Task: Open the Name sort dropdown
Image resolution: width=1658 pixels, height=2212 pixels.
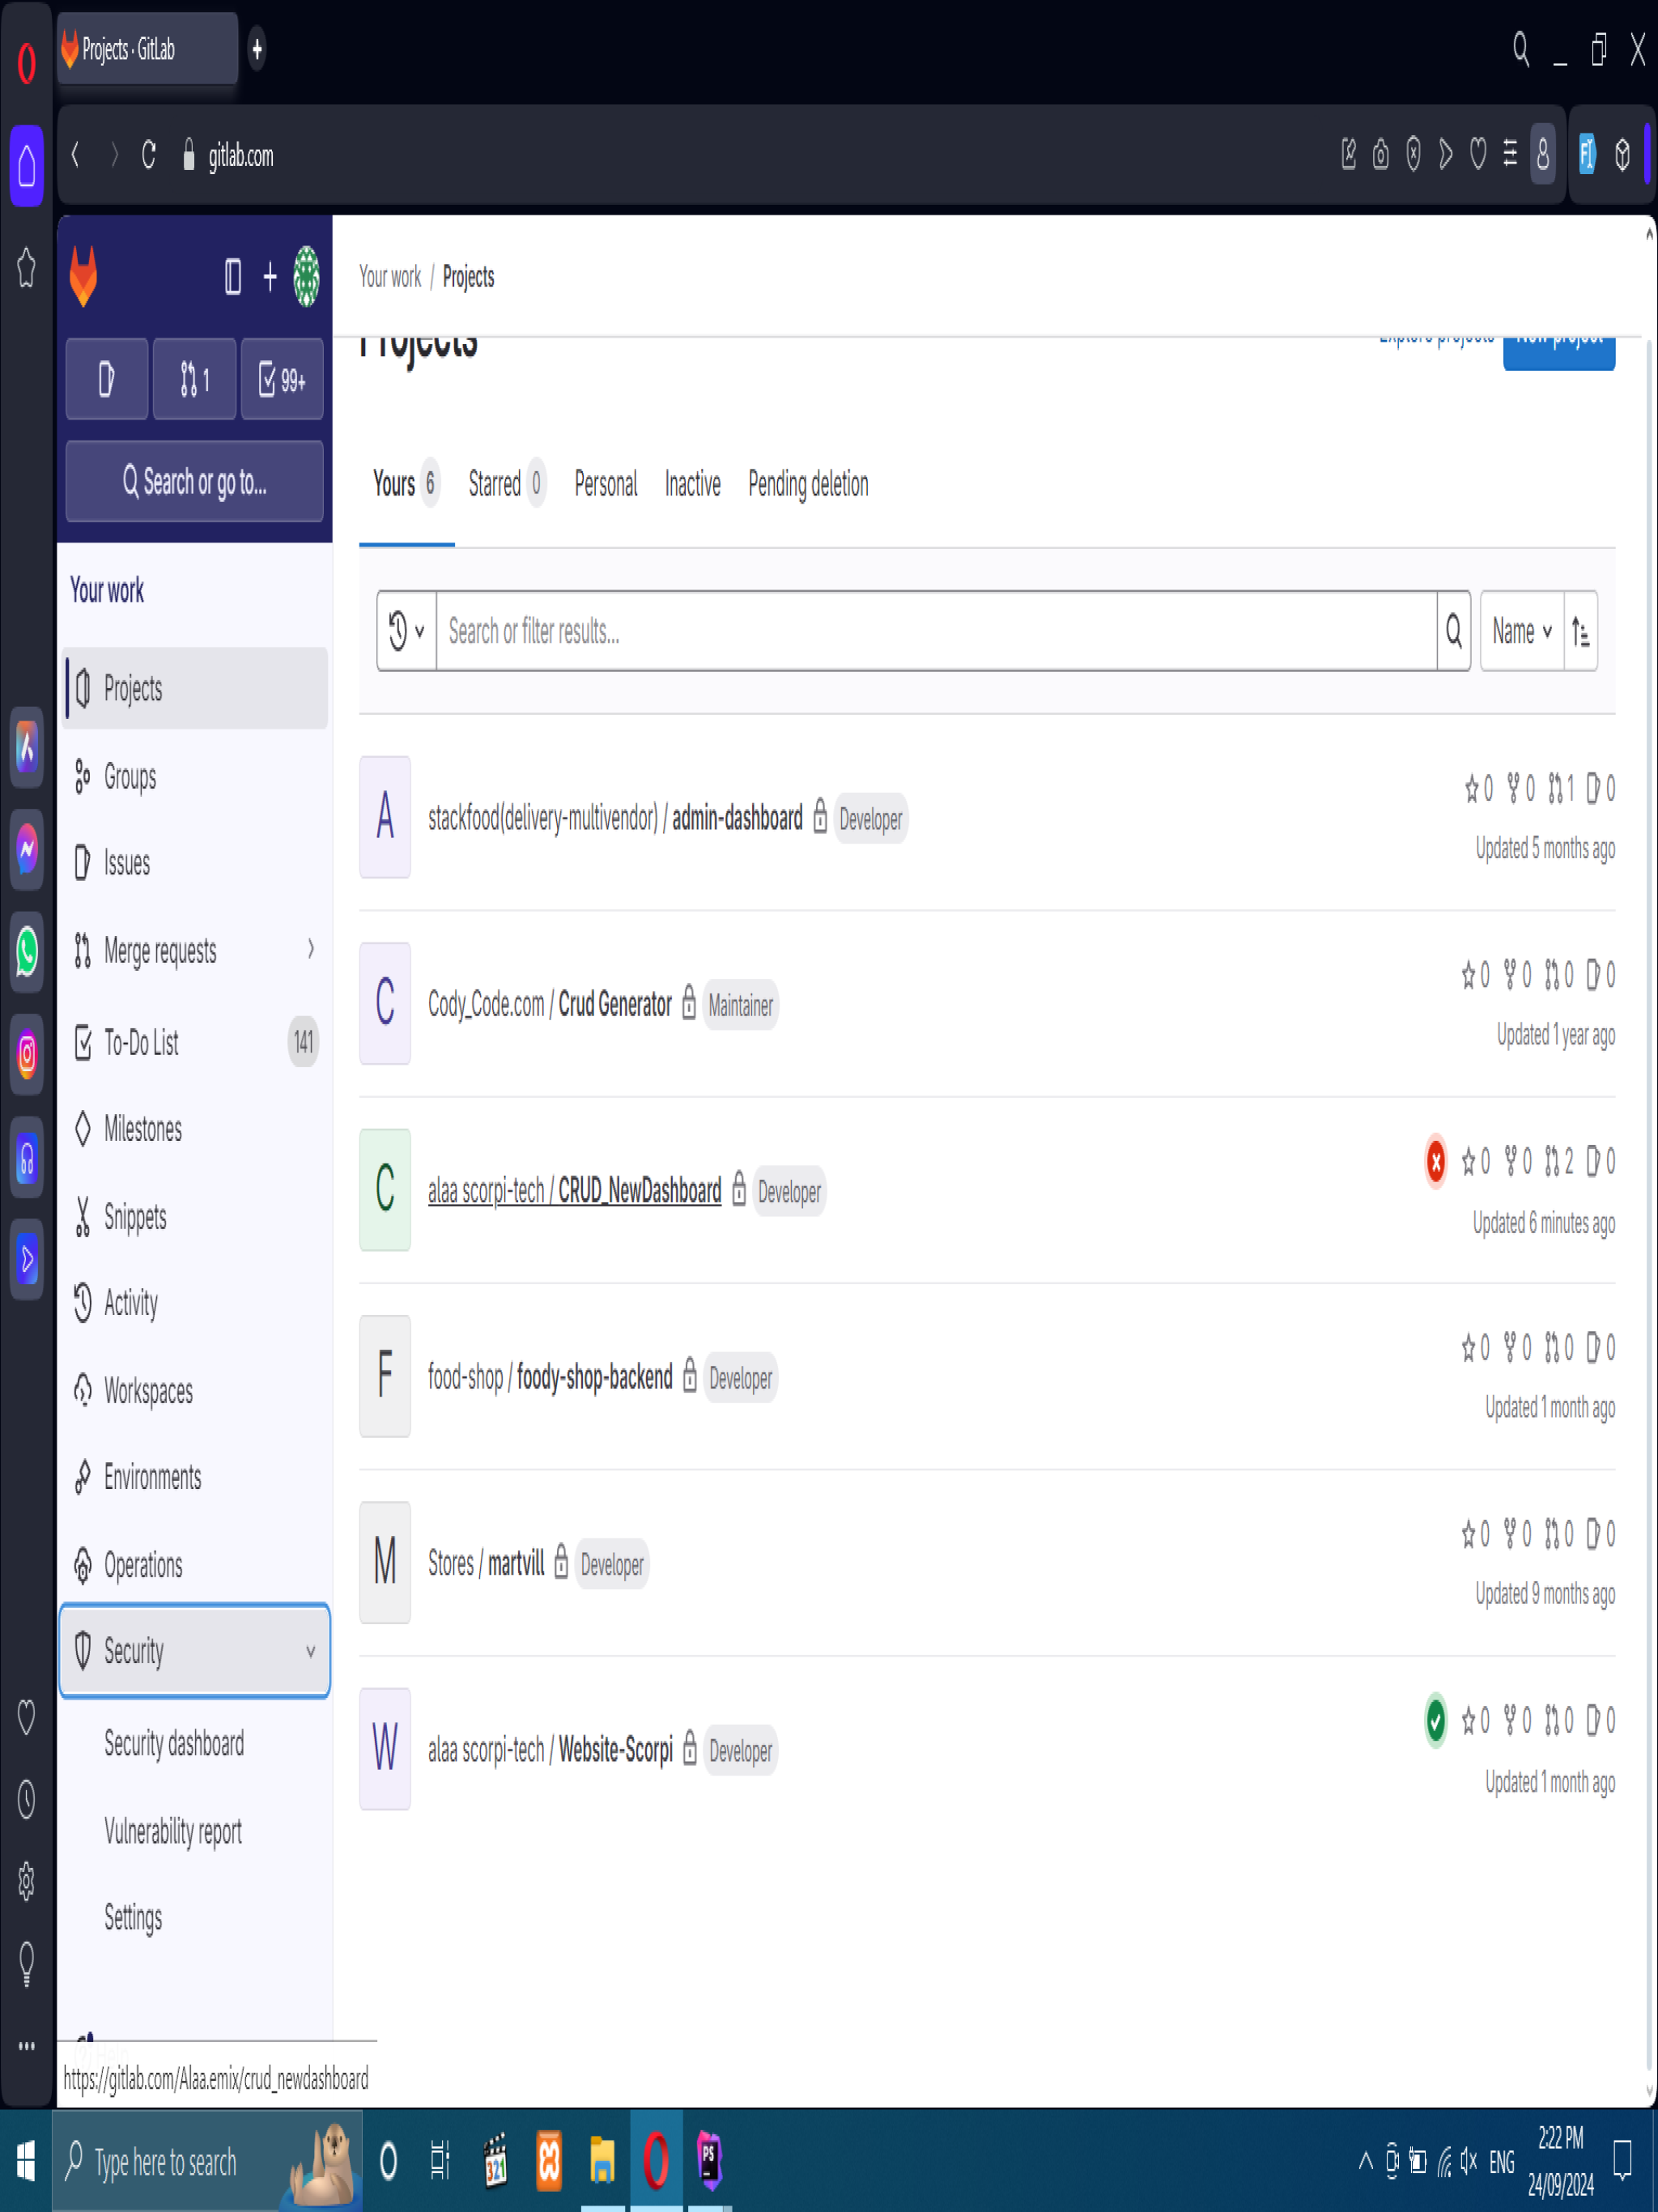Action: [x=1521, y=631]
